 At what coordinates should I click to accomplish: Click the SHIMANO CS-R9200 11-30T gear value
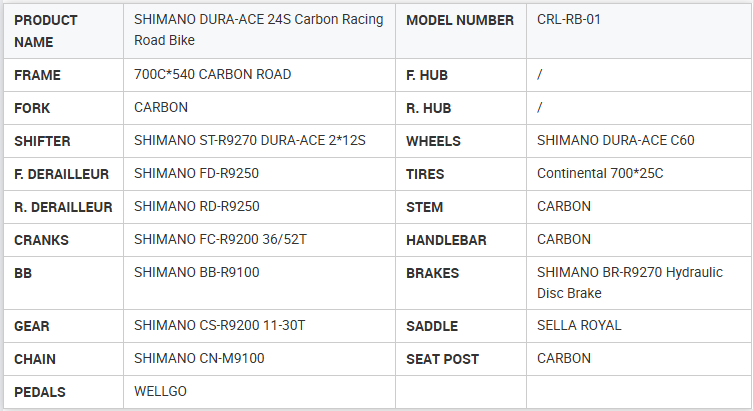[219, 326]
